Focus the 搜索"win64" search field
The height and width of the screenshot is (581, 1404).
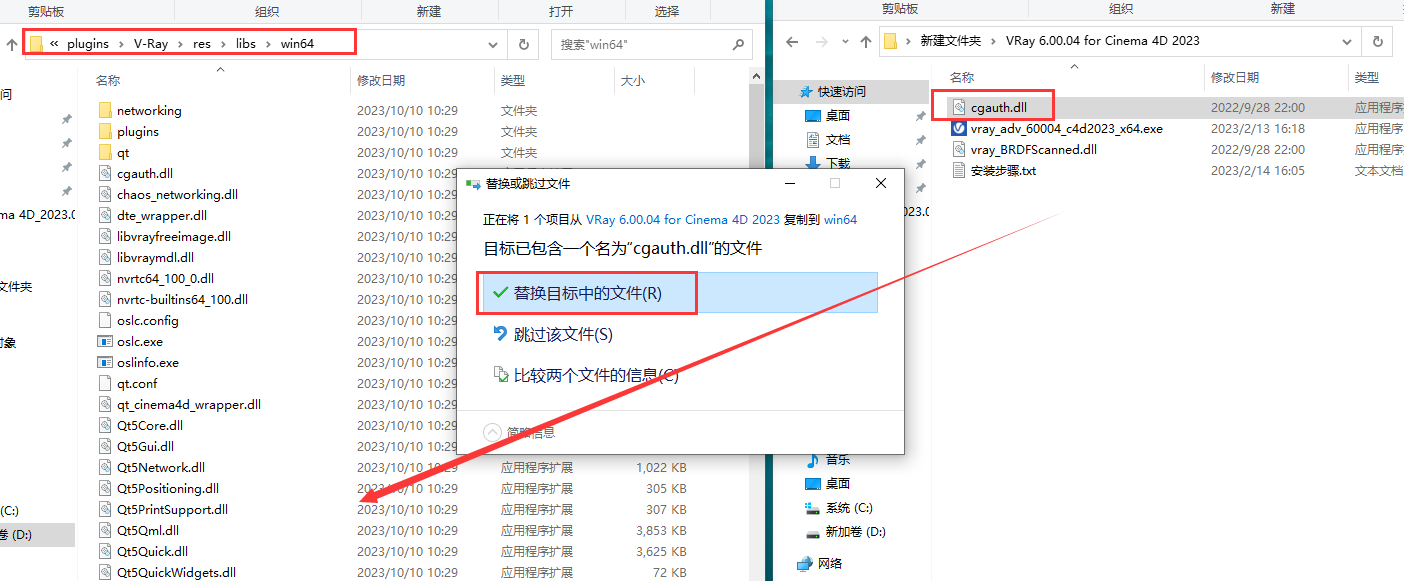click(651, 44)
